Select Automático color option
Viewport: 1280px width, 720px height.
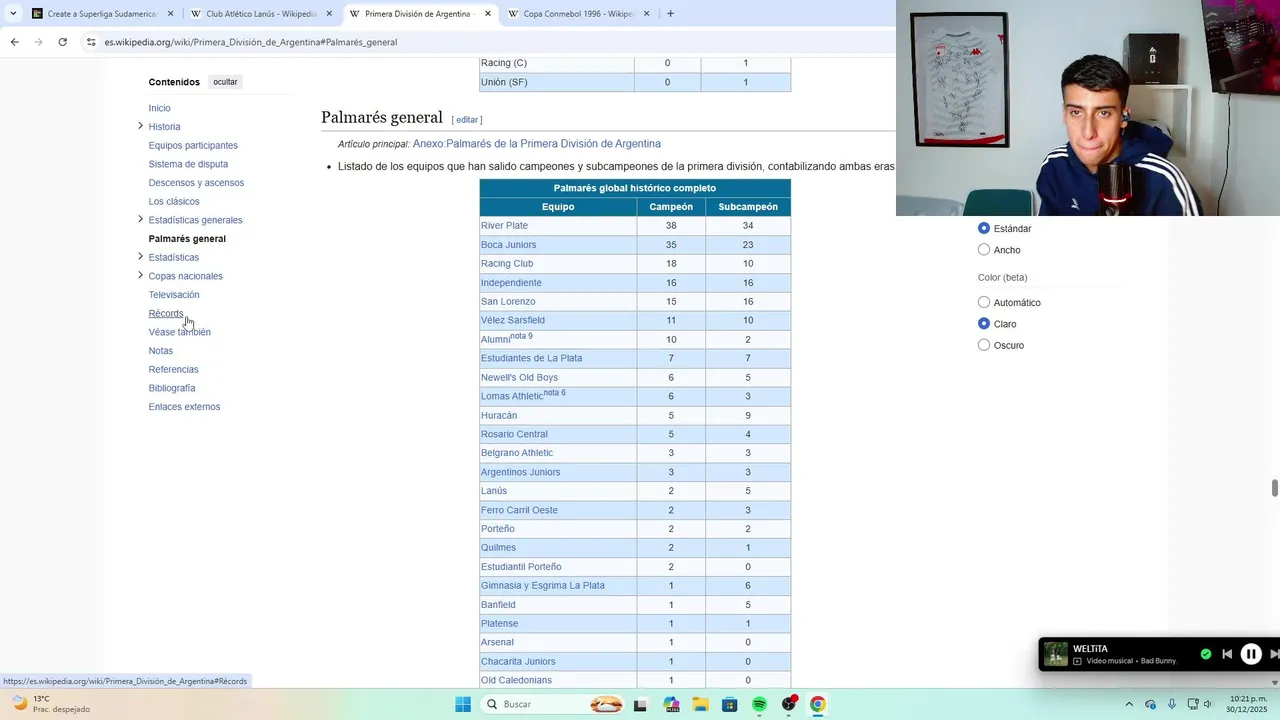(984, 302)
